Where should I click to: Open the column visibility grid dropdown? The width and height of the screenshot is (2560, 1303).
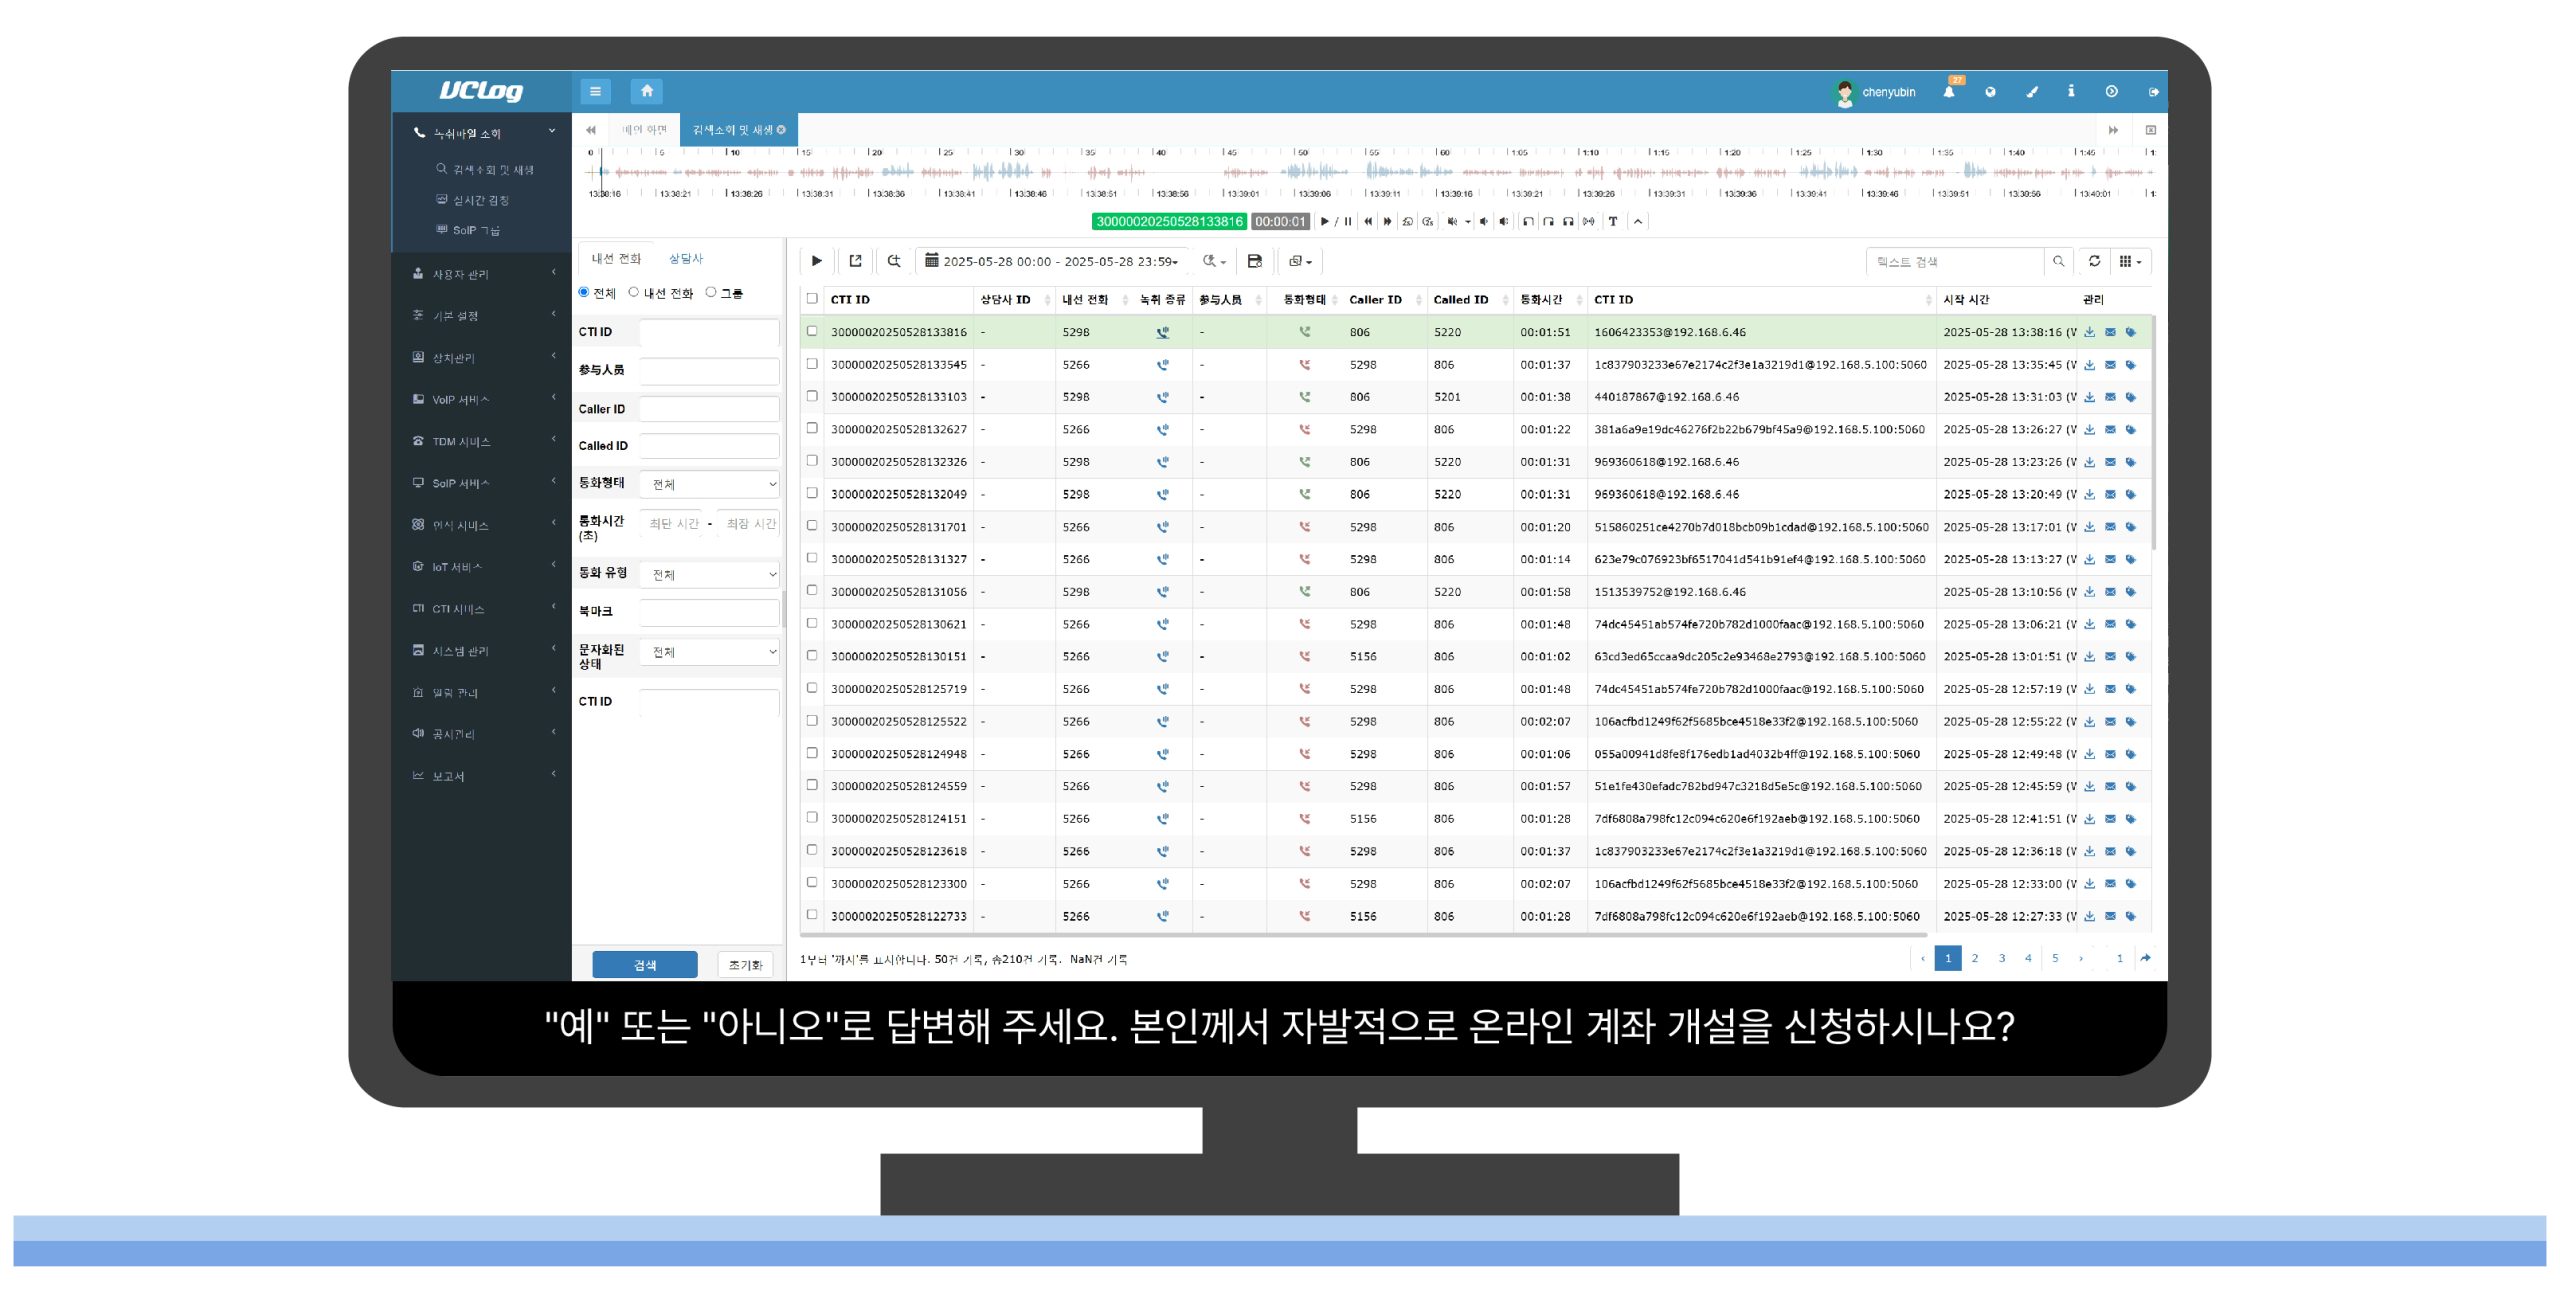(2129, 261)
